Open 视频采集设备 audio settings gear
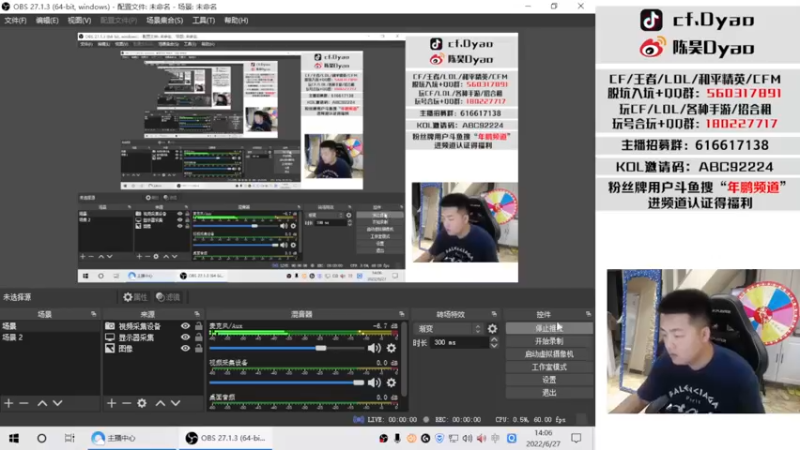 [x=391, y=383]
